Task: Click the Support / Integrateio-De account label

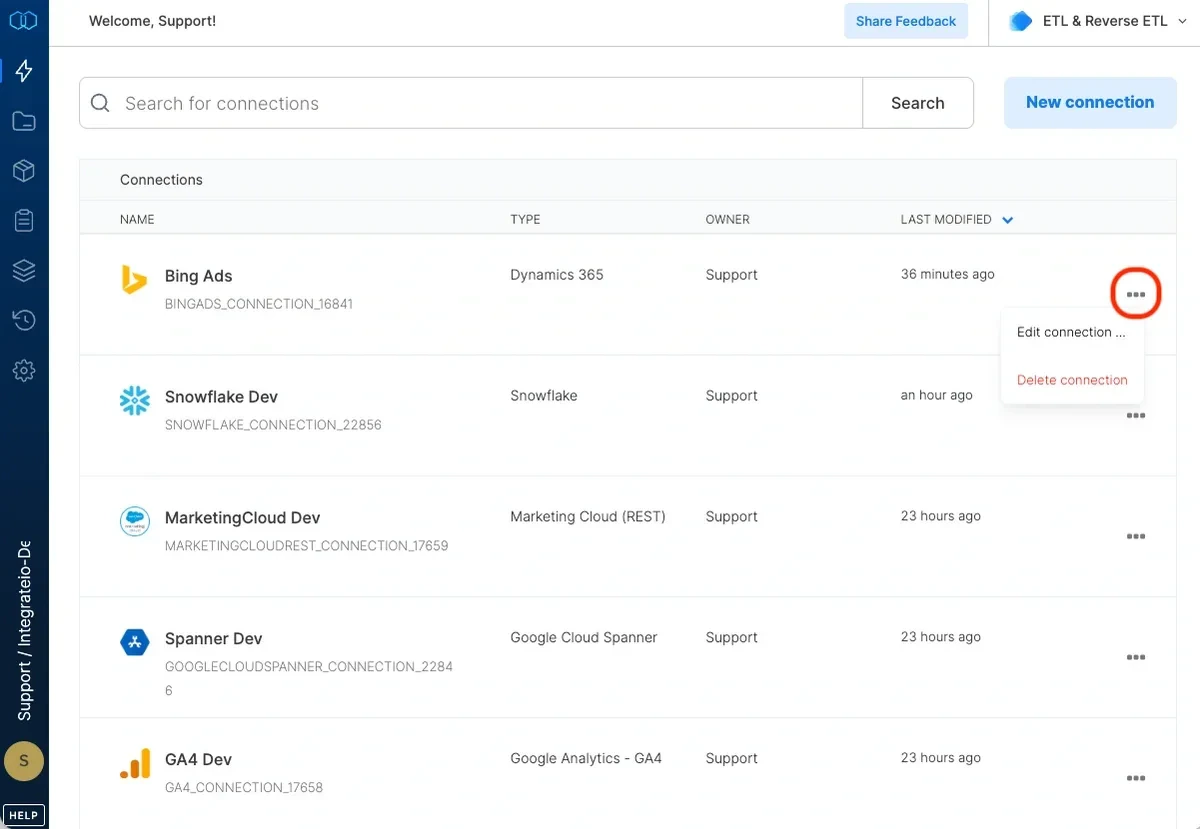Action: [x=24, y=631]
